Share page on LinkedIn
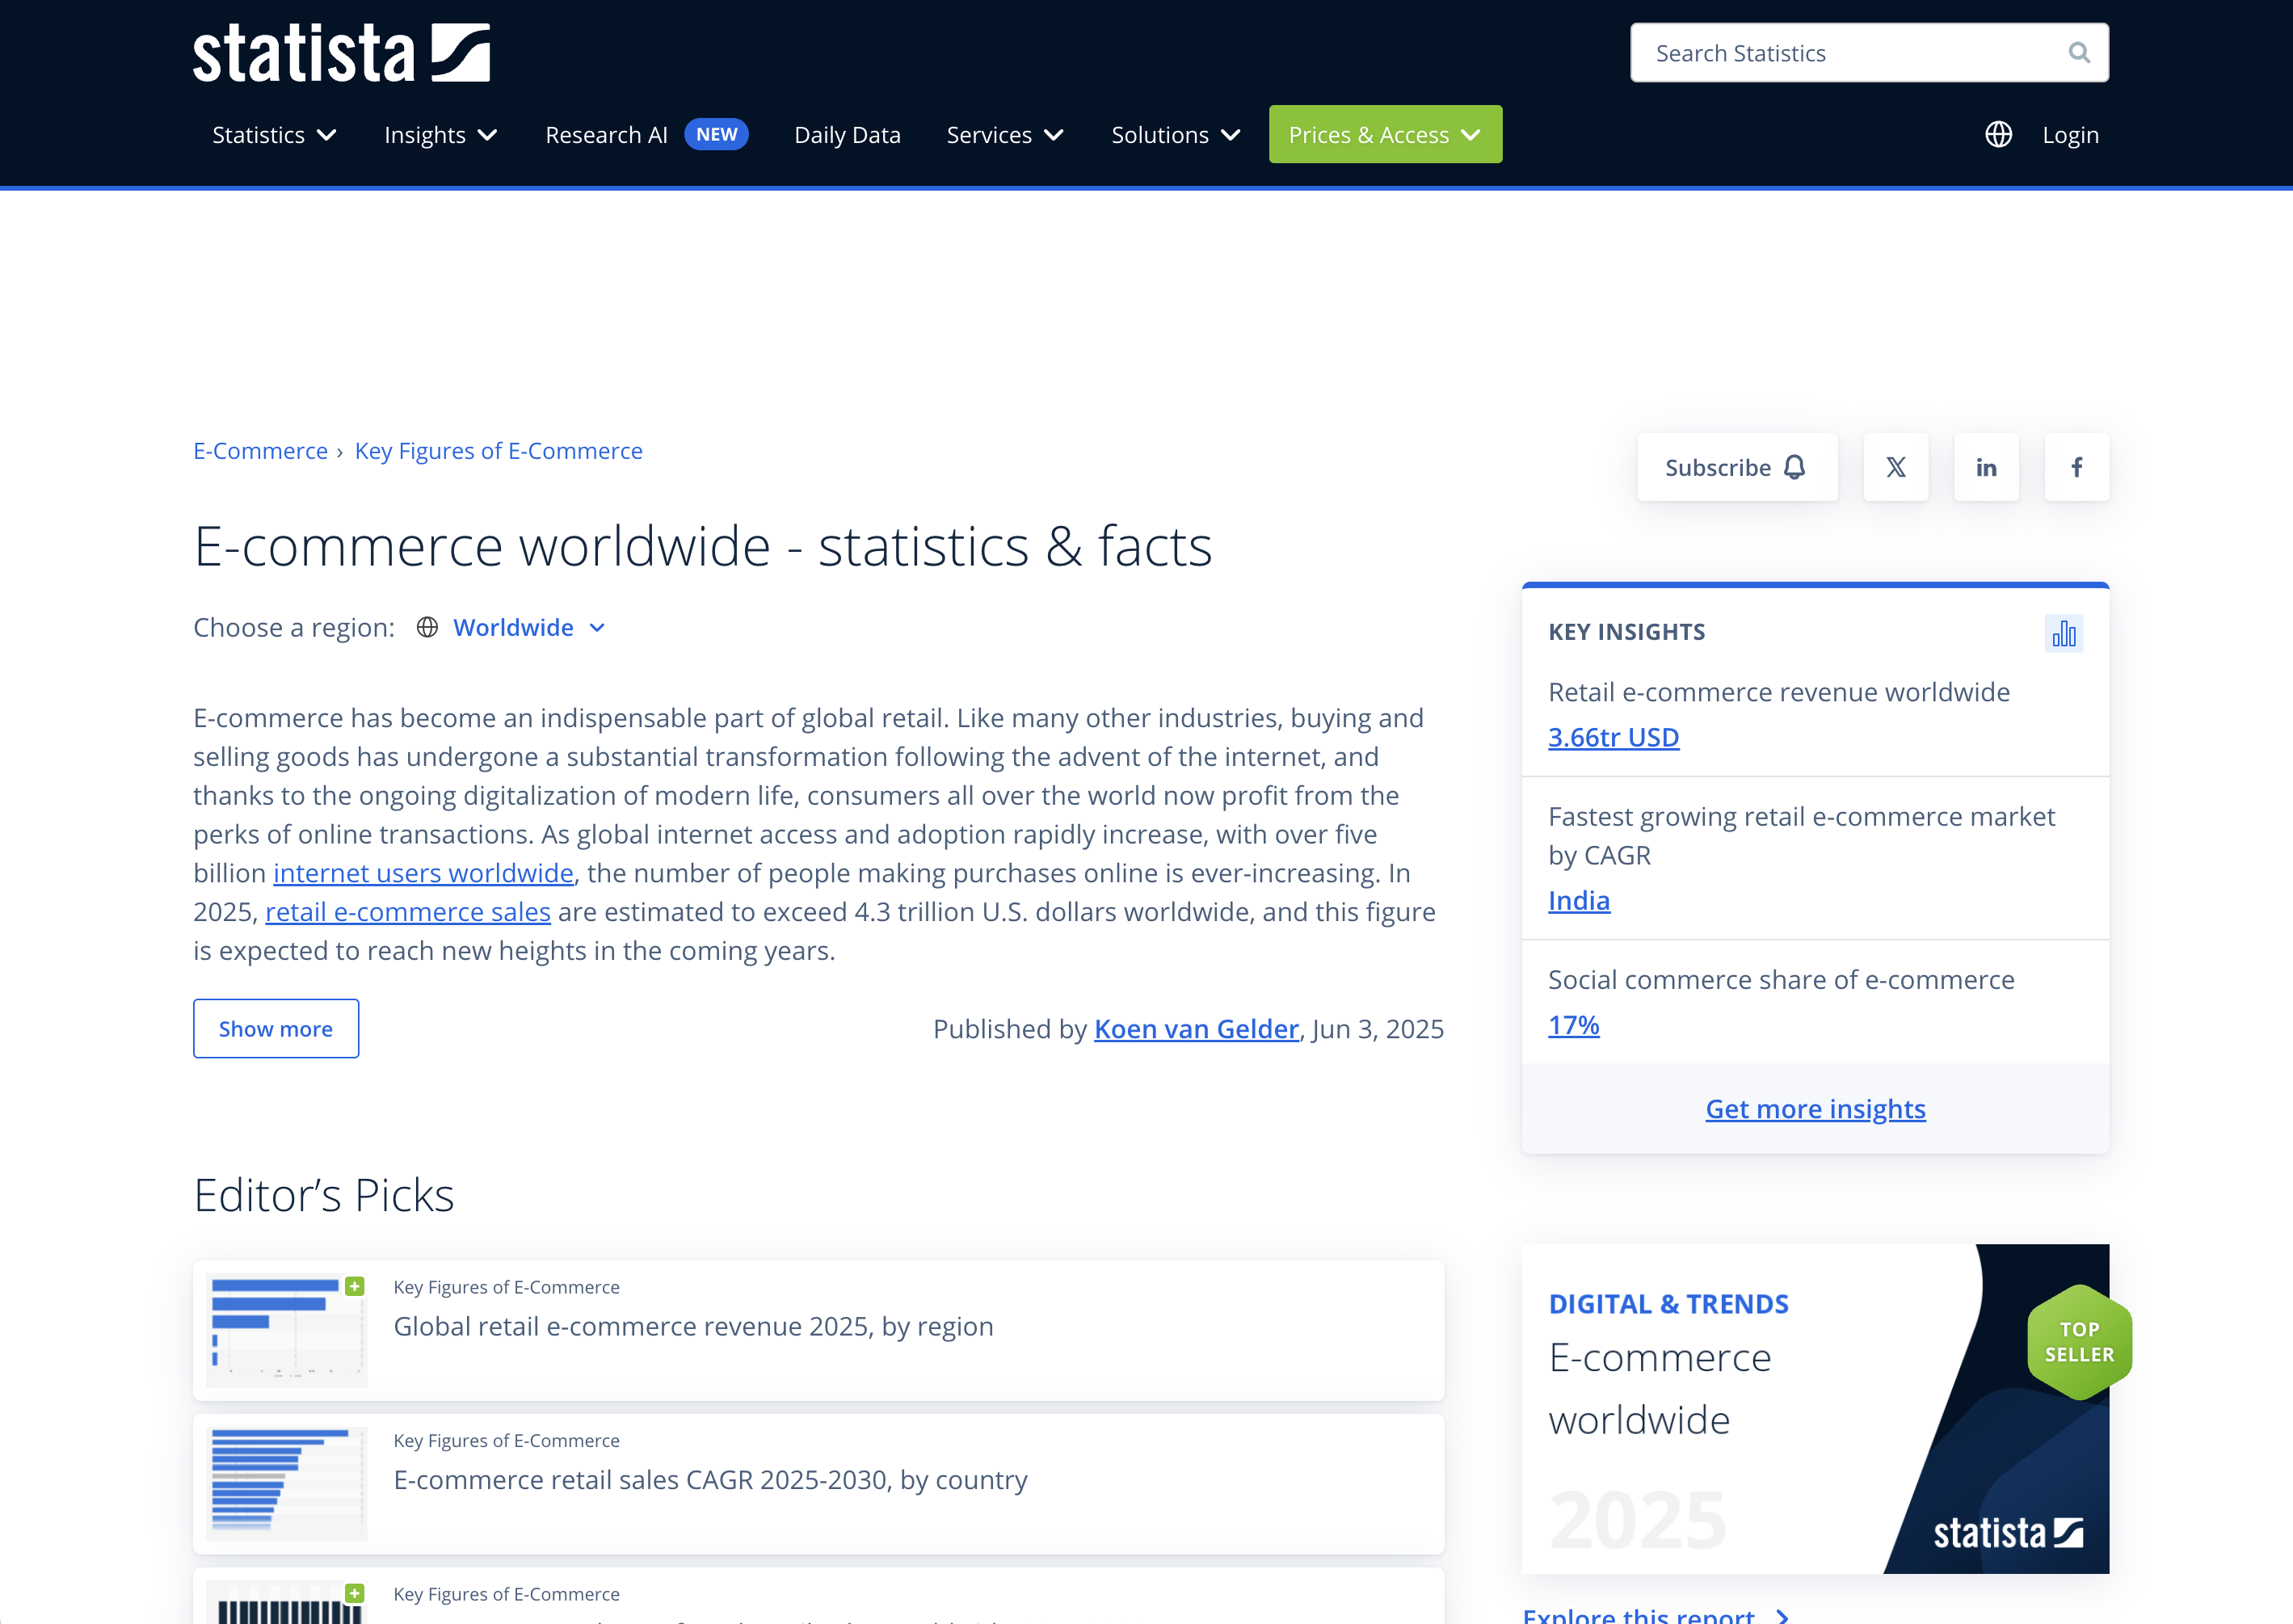 [1985, 467]
